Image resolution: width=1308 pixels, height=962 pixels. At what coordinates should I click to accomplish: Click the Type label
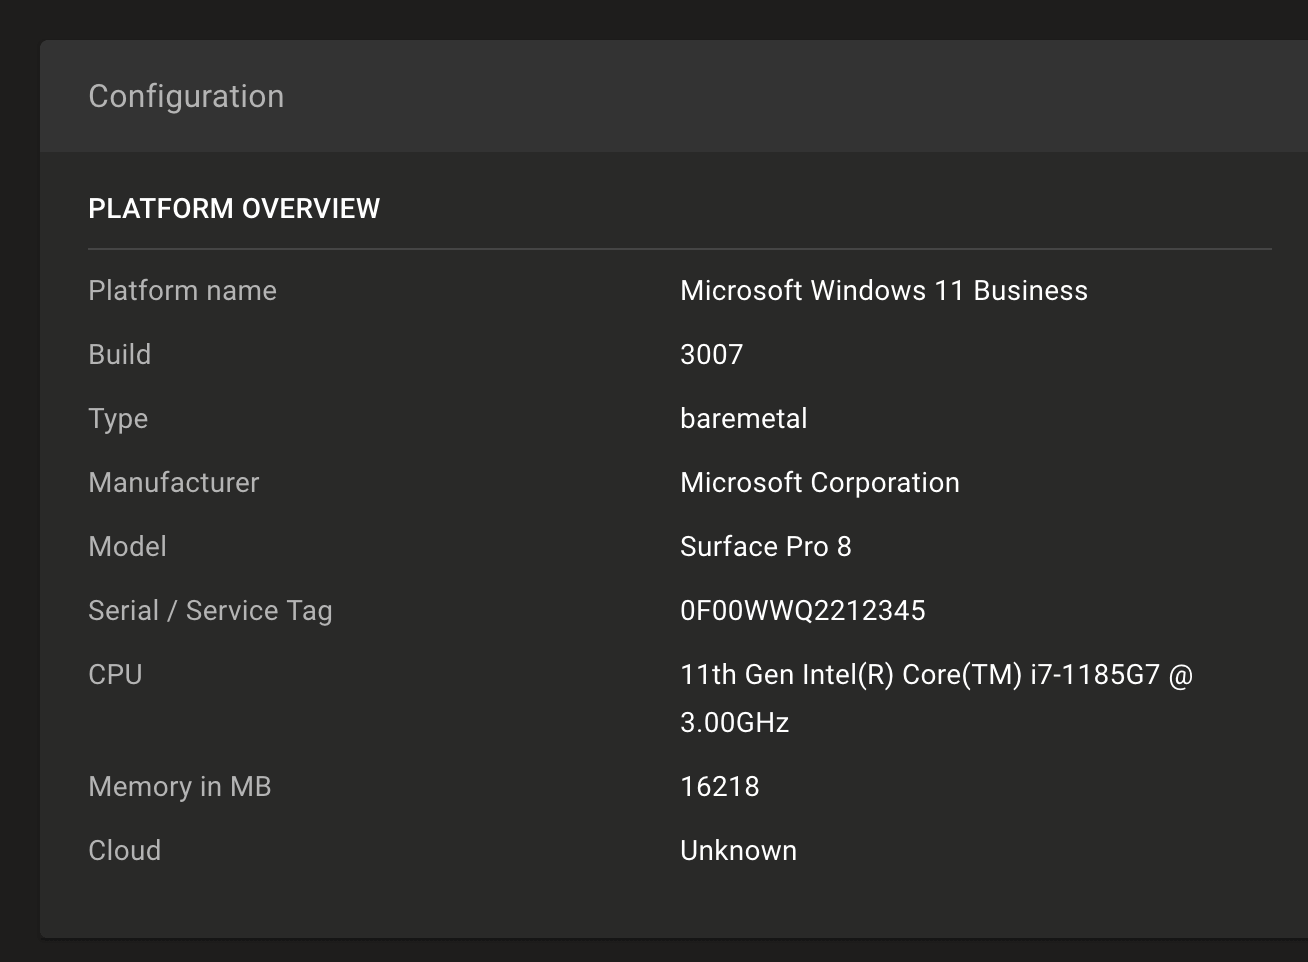click(118, 418)
